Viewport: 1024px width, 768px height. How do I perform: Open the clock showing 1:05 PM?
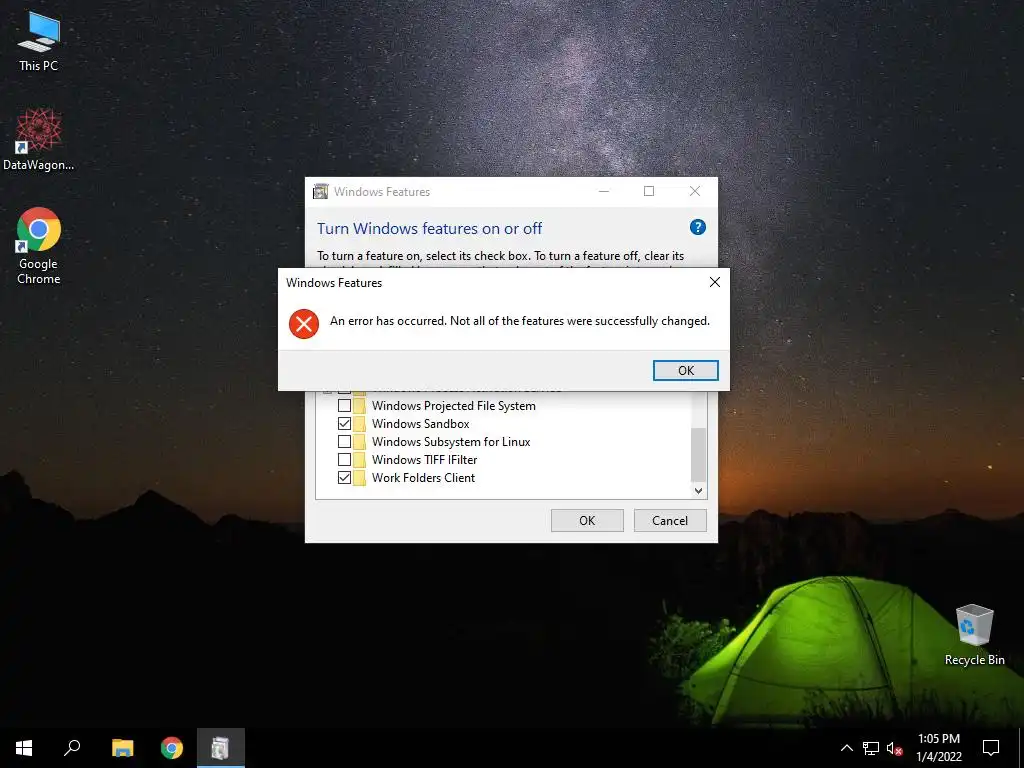pyautogui.click(x=939, y=748)
